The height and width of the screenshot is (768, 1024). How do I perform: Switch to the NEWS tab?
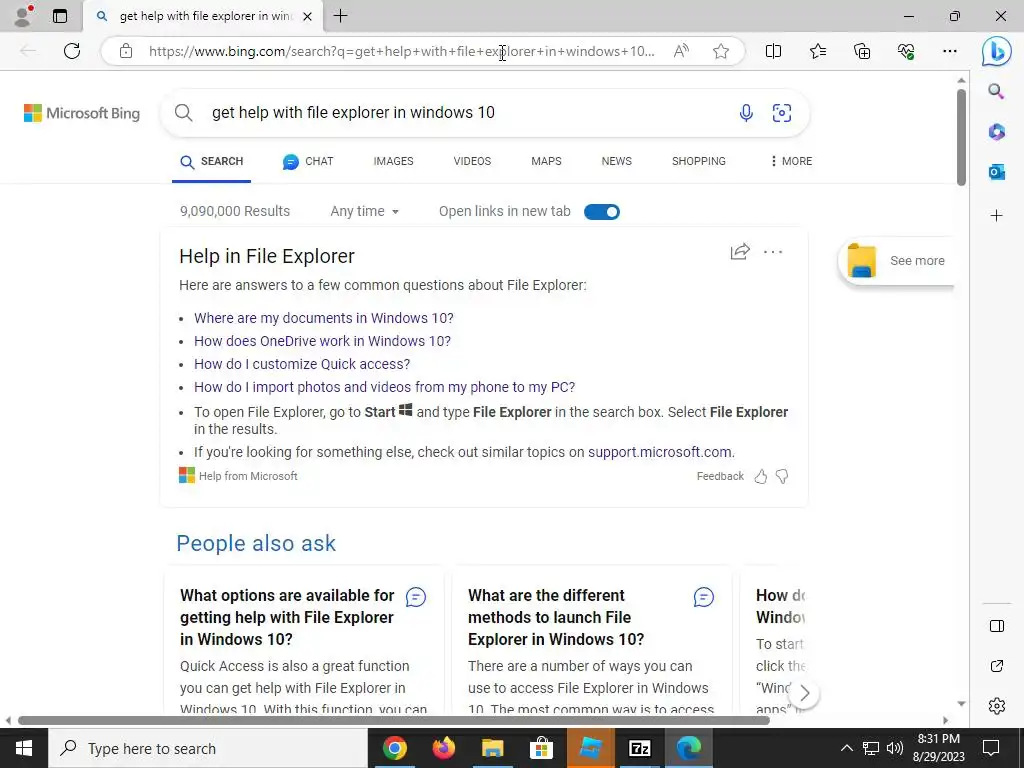pyautogui.click(x=616, y=161)
